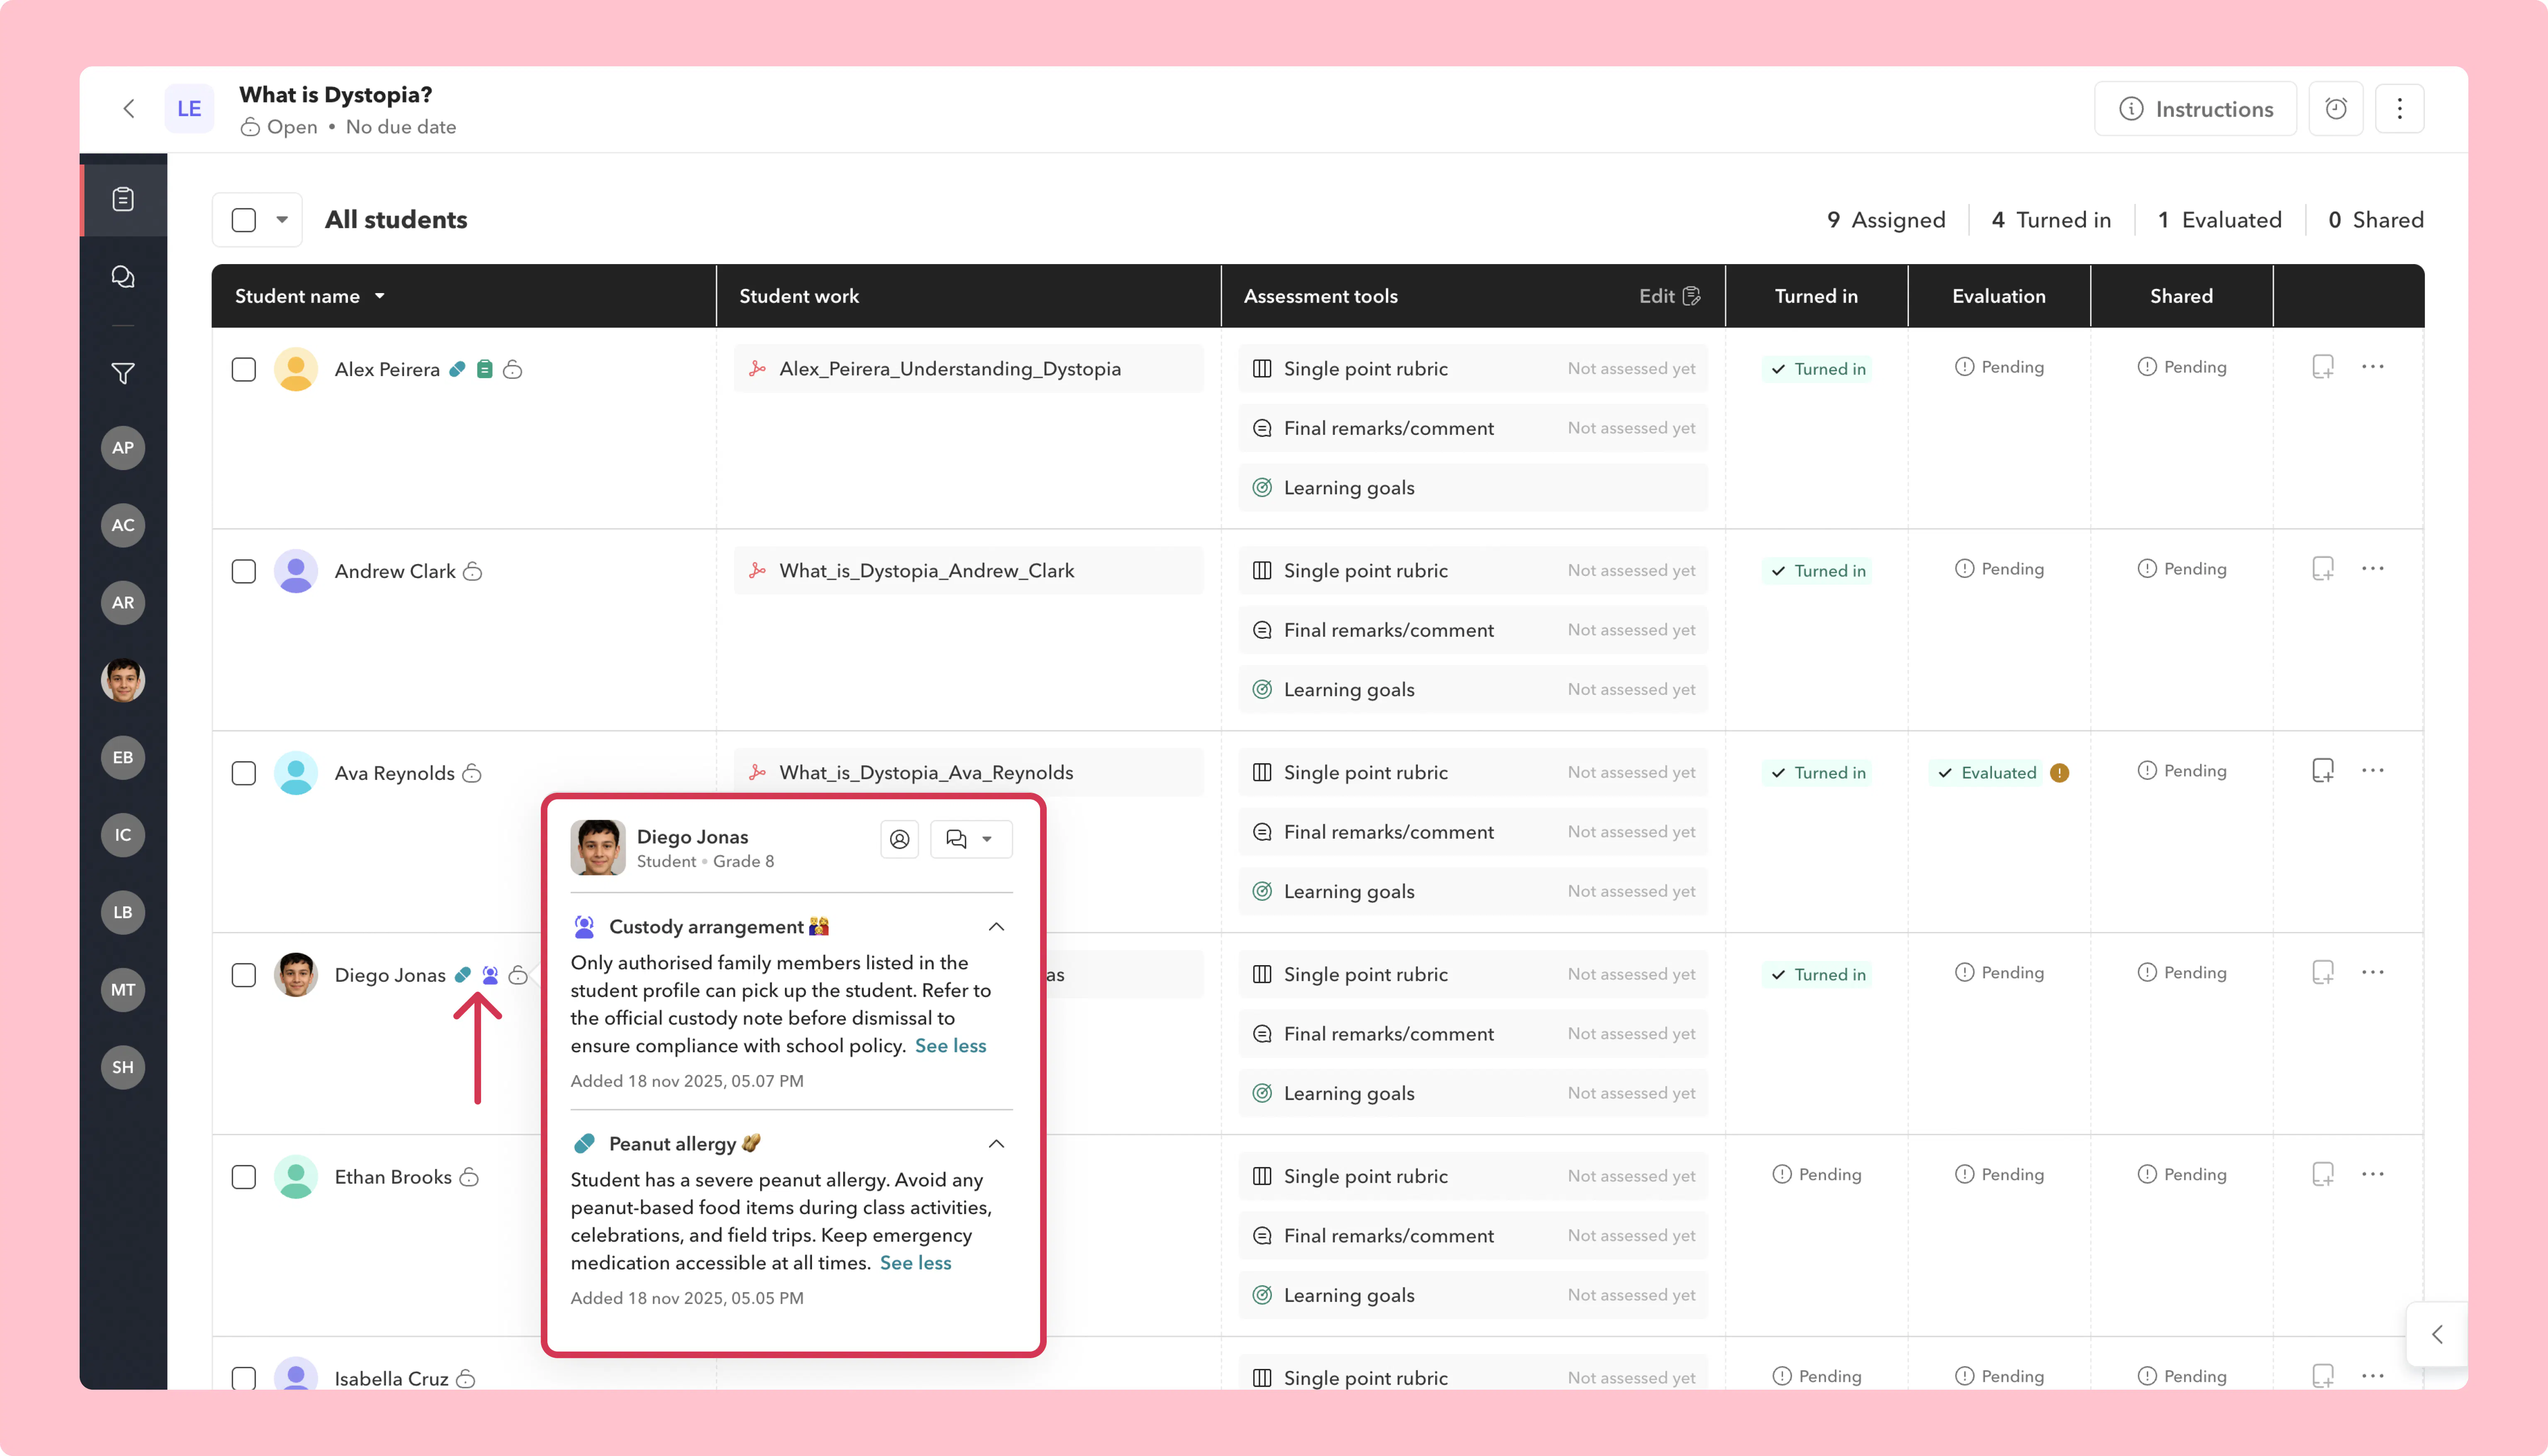The height and width of the screenshot is (1456, 2548).
Task: Collapse the Peanut allergy note
Action: [996, 1144]
